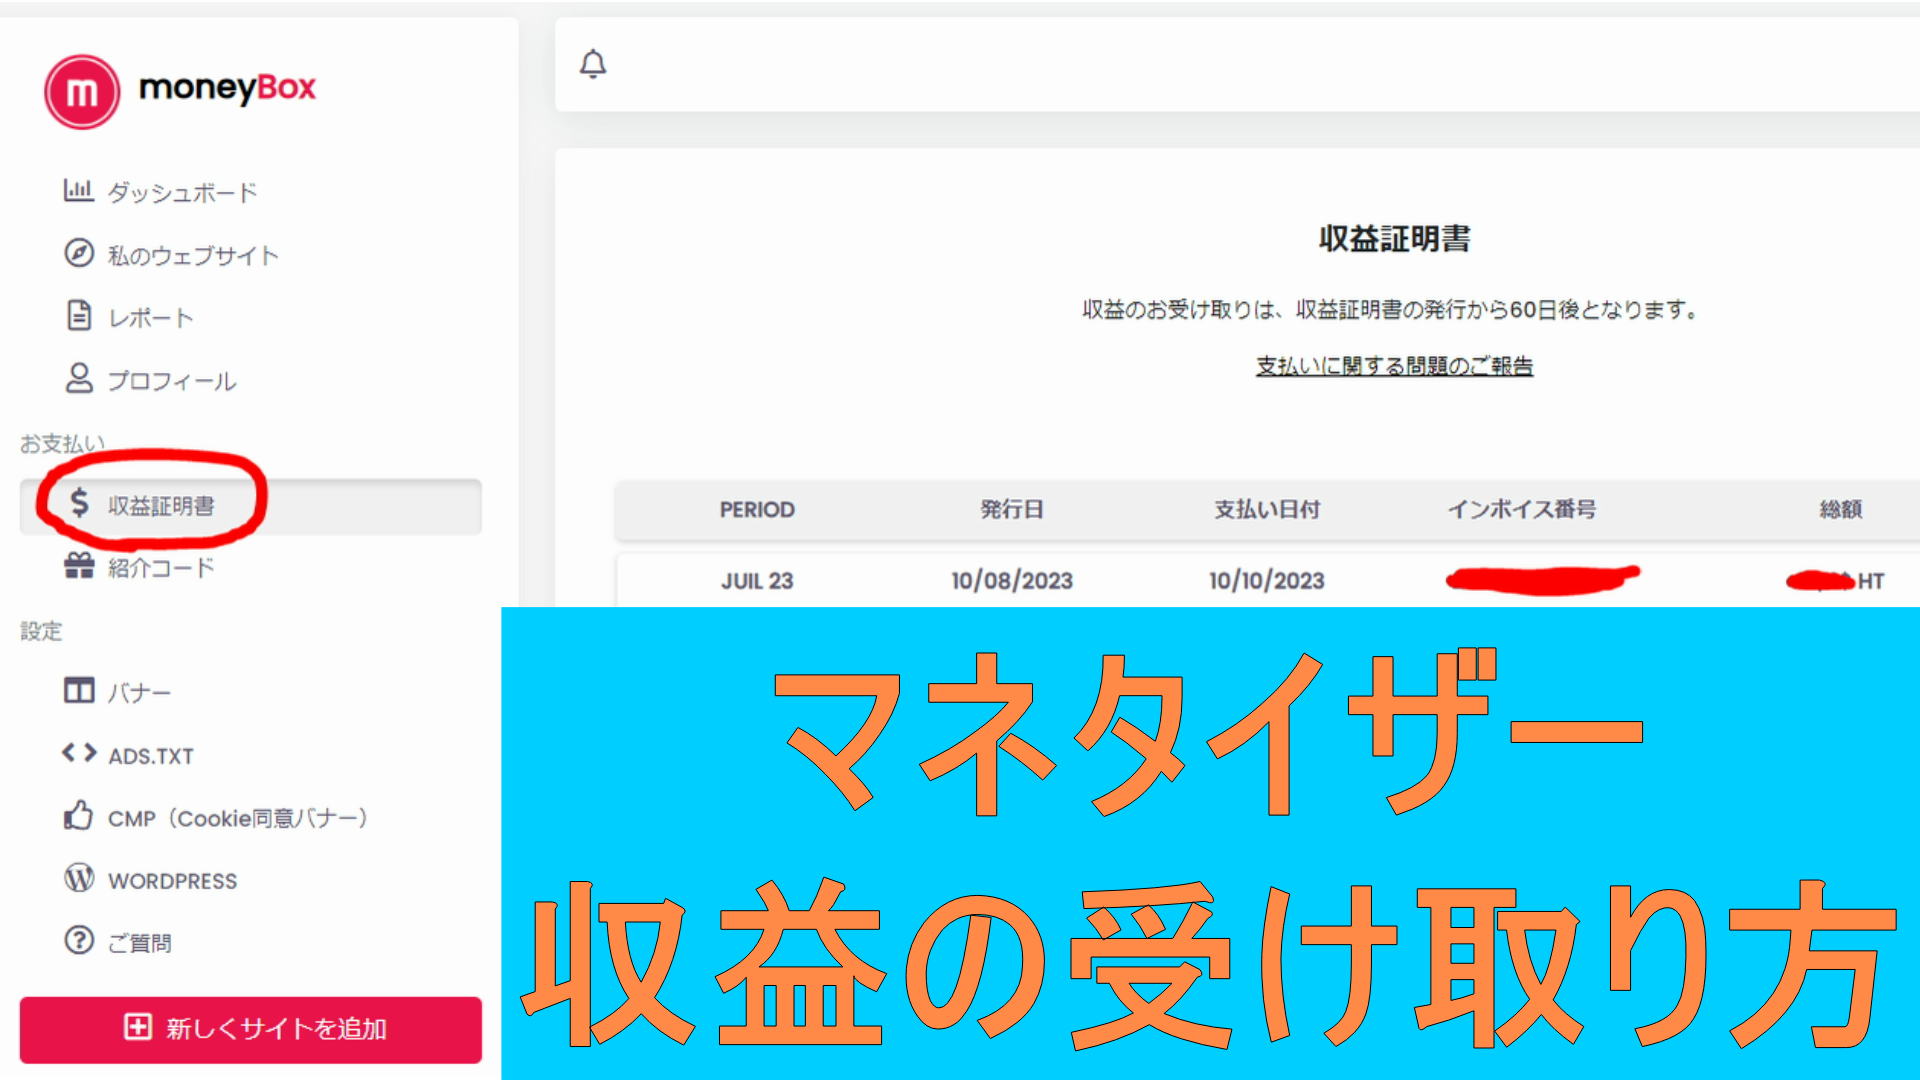Click the thumbs-up CMP icon

pos(79,816)
